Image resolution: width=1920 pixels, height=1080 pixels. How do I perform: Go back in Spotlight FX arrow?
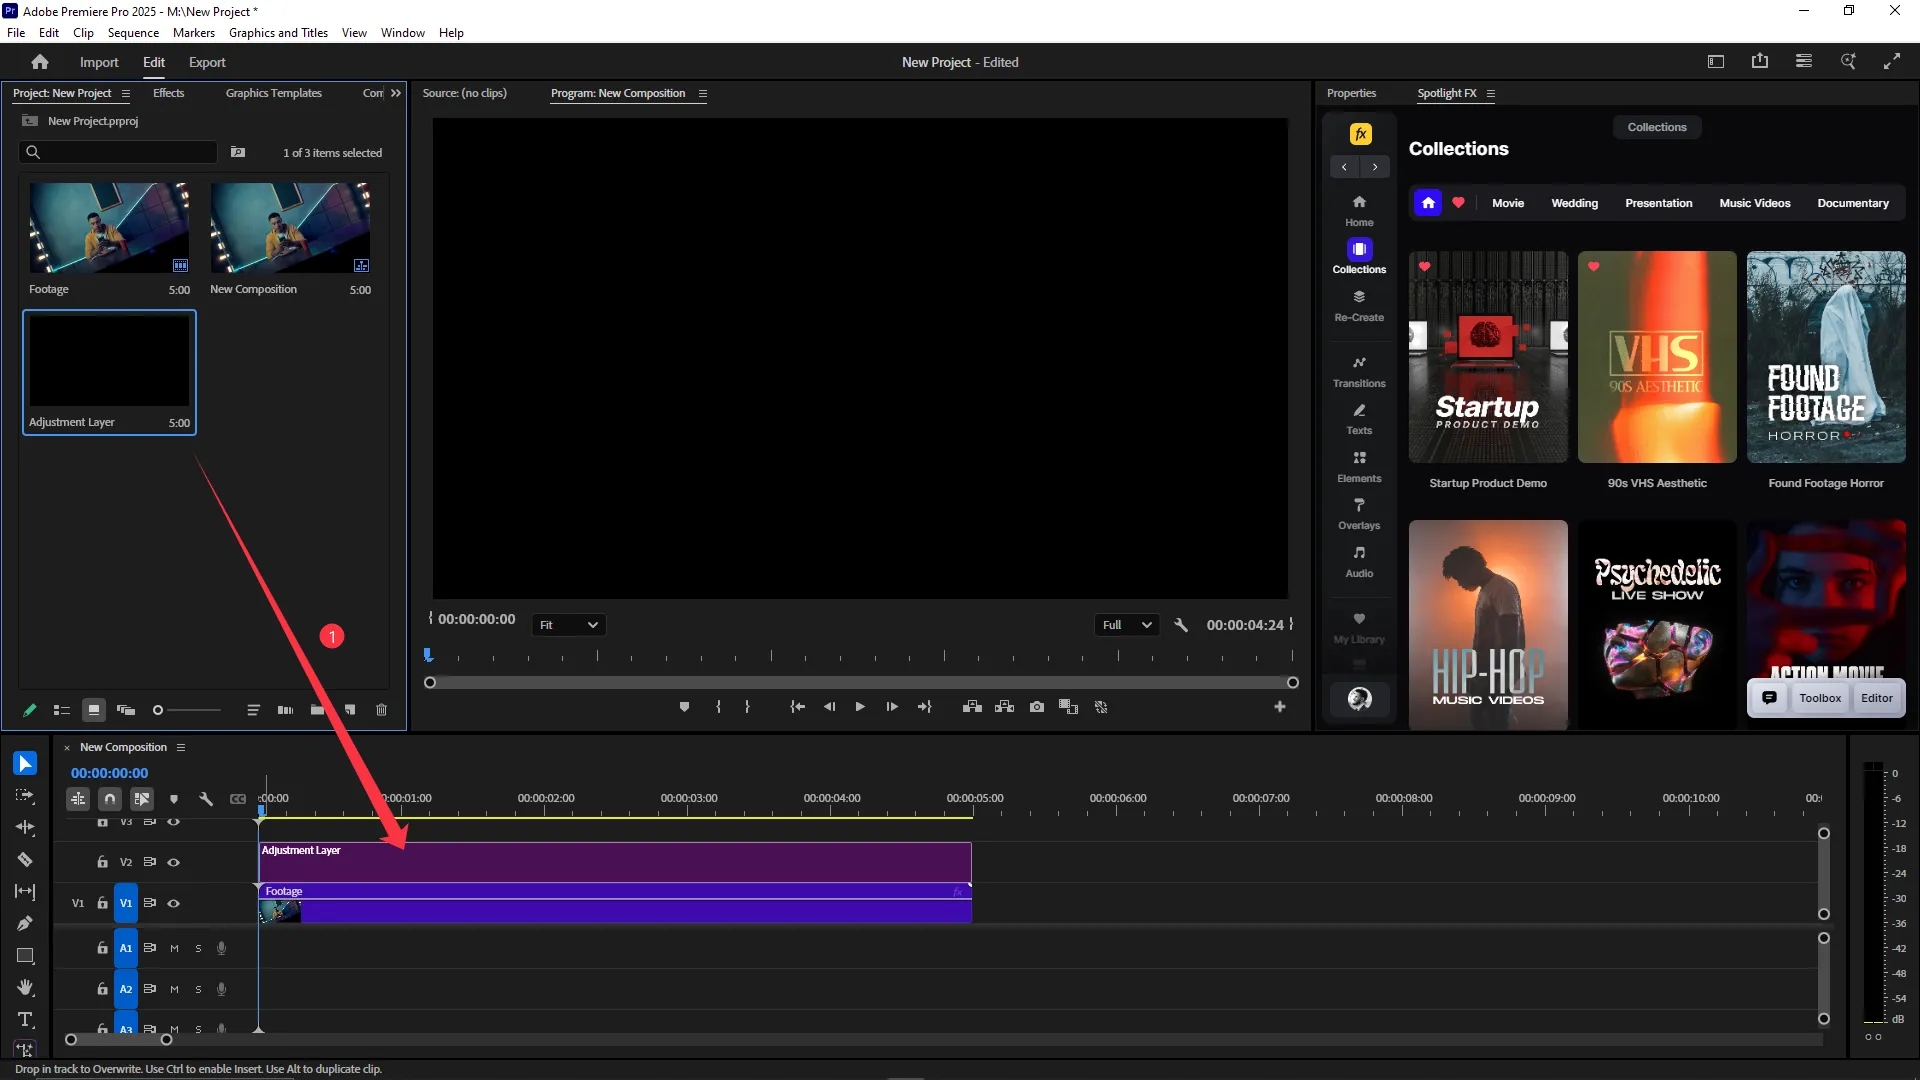pyautogui.click(x=1344, y=167)
